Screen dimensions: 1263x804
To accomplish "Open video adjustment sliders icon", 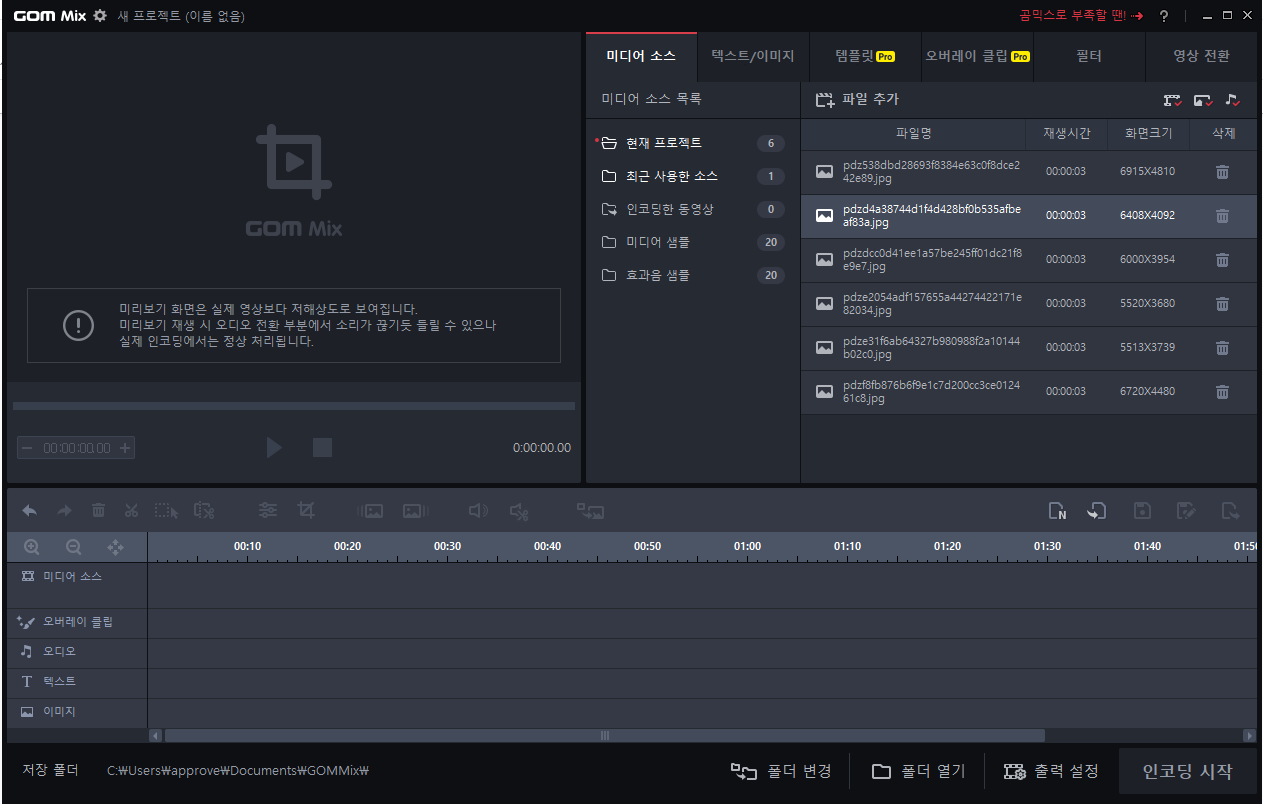I will [268, 510].
